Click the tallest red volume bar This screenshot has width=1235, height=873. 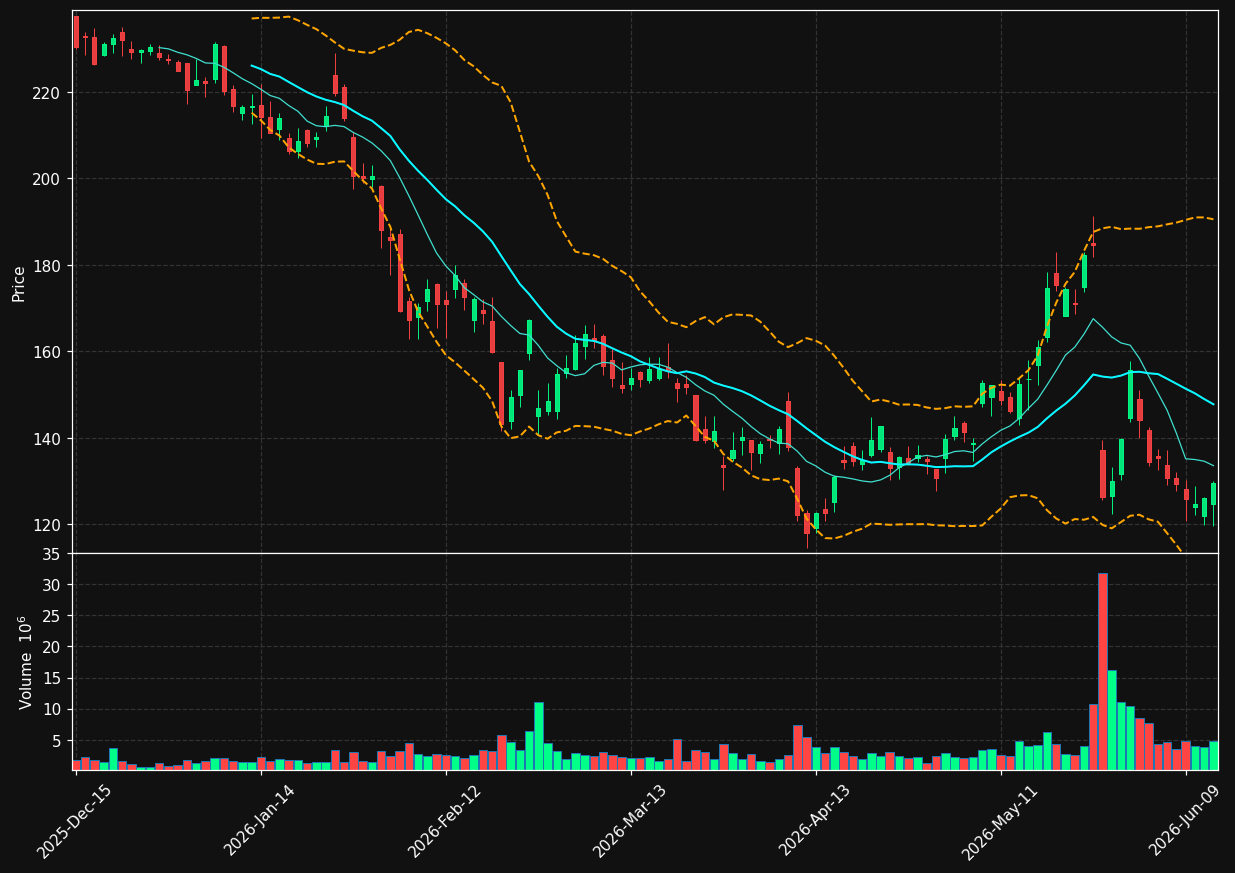1103,671
